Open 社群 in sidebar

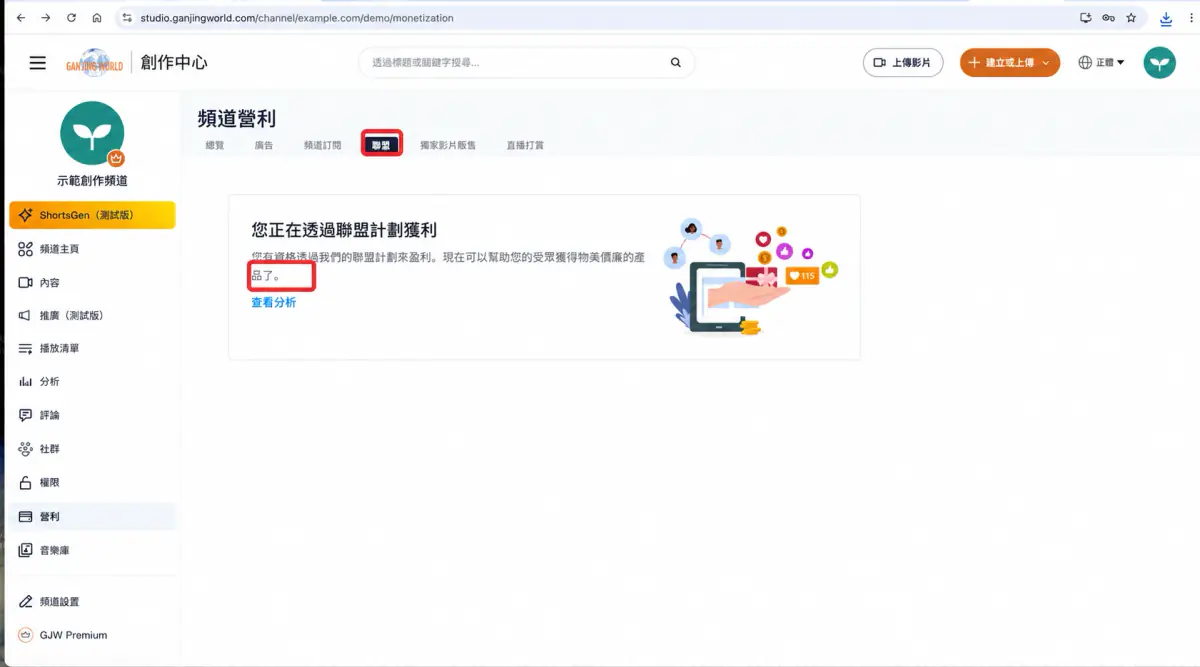click(92, 449)
